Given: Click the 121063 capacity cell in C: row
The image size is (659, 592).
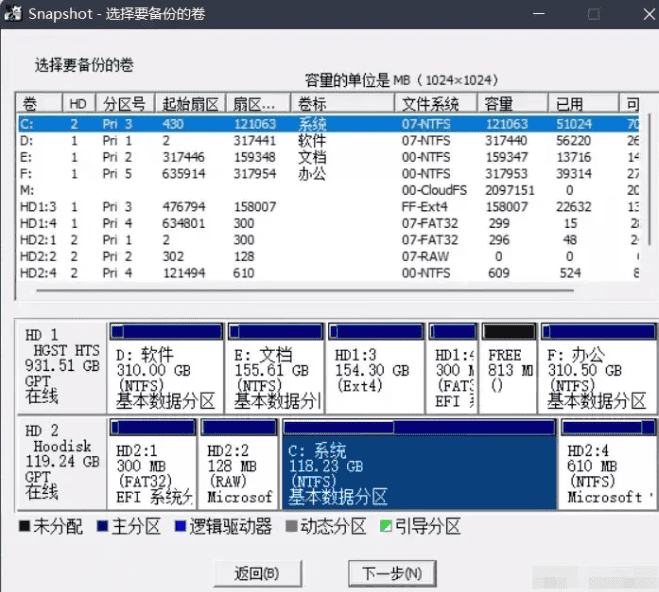Looking at the screenshot, I should [x=506, y=124].
